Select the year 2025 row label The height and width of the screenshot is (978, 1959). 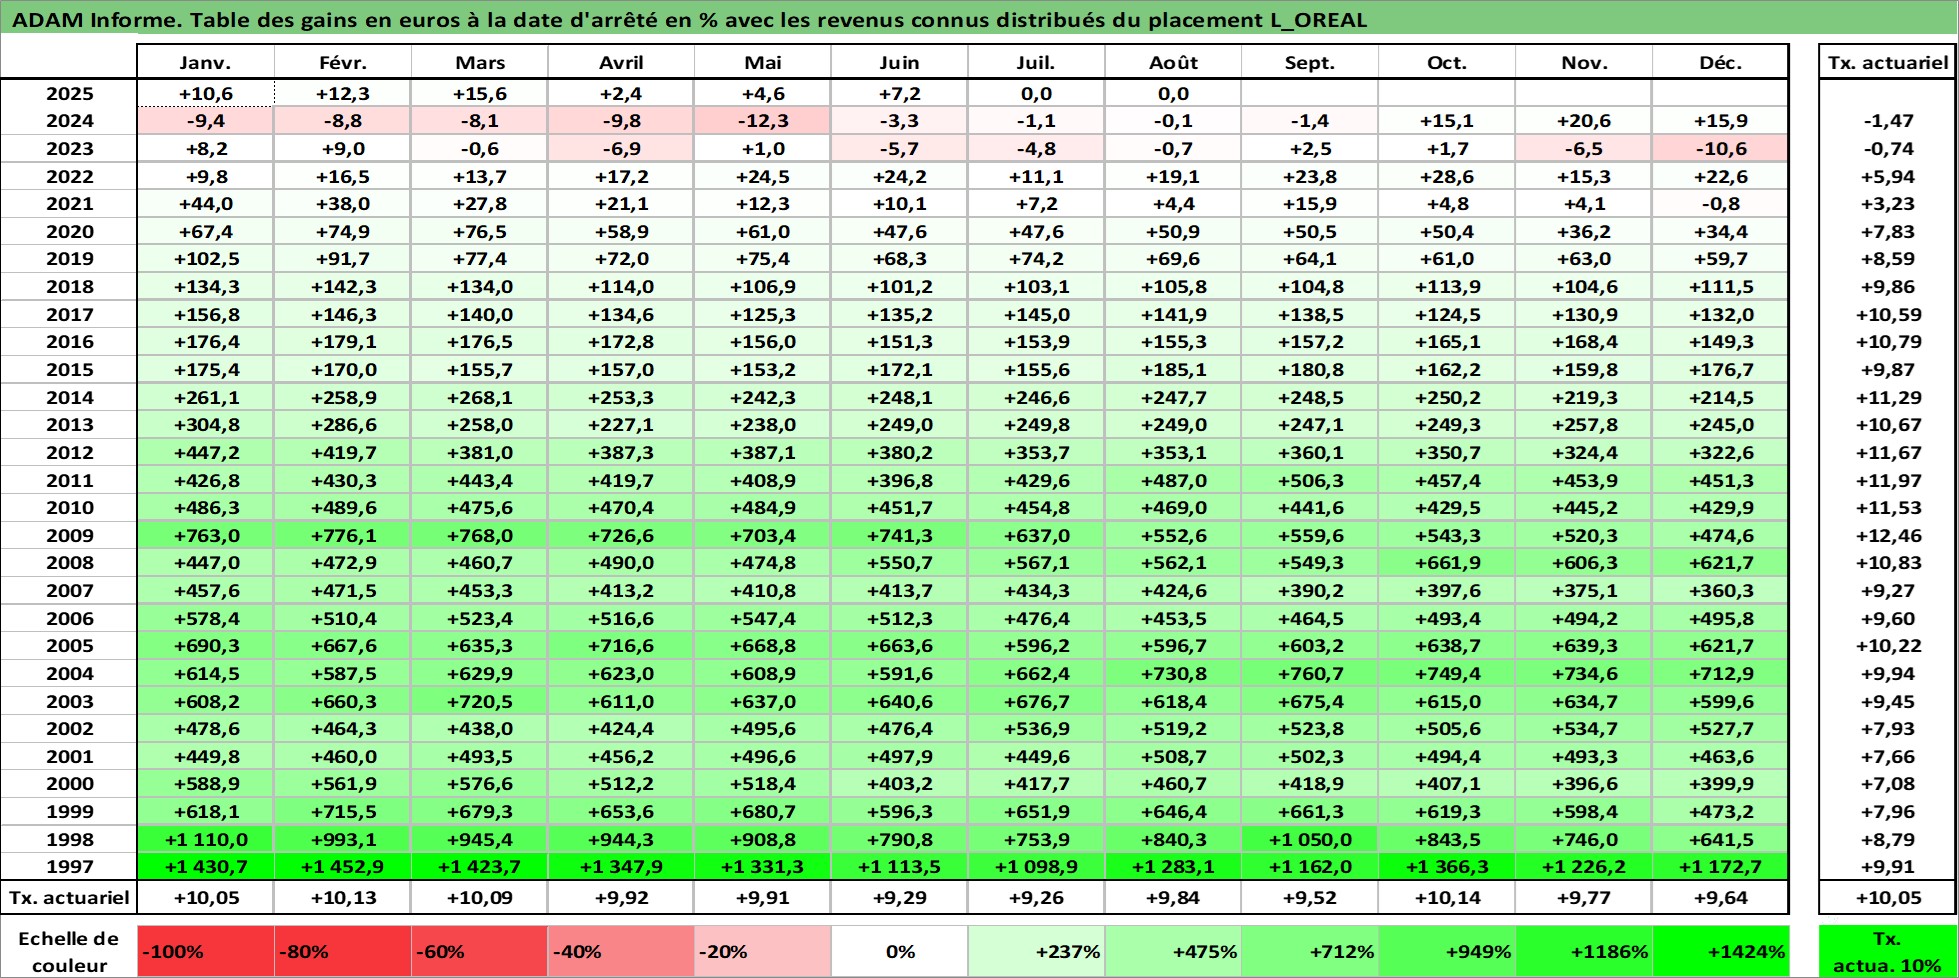point(69,94)
